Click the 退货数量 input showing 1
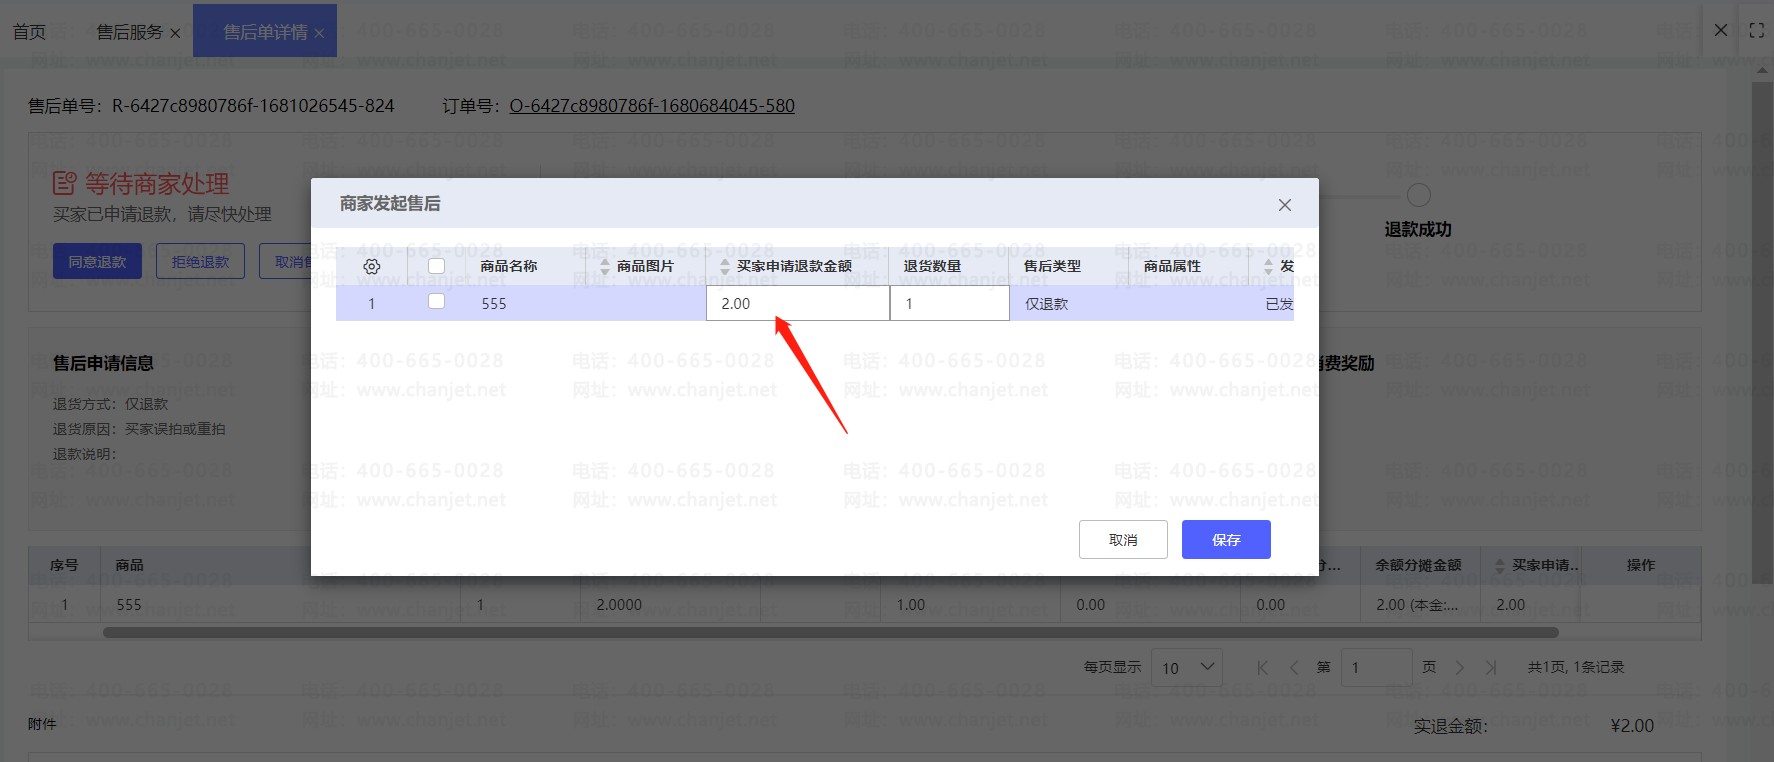 [x=949, y=303]
